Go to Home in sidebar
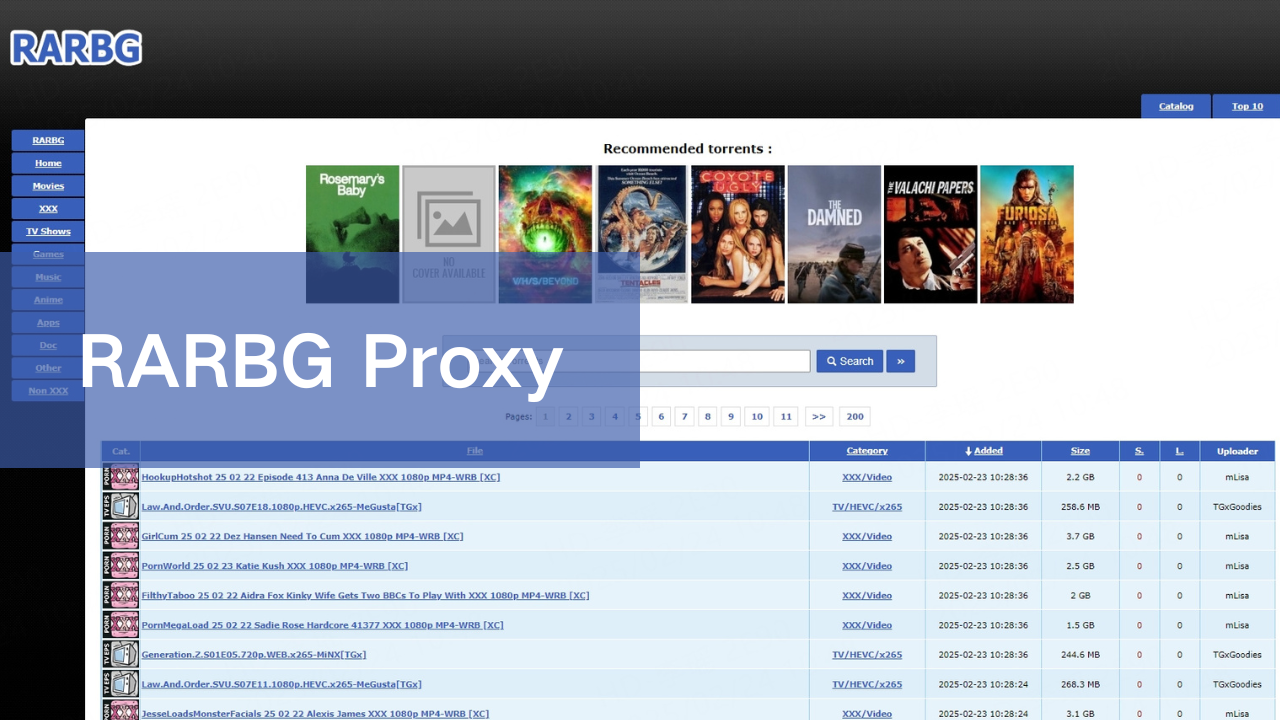 point(48,163)
